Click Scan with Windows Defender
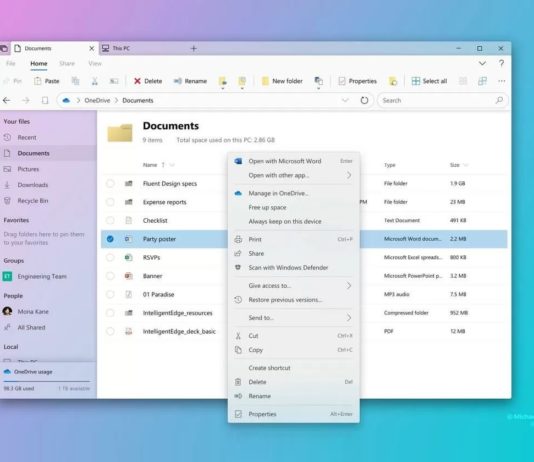The width and height of the screenshot is (534, 462). [288, 268]
